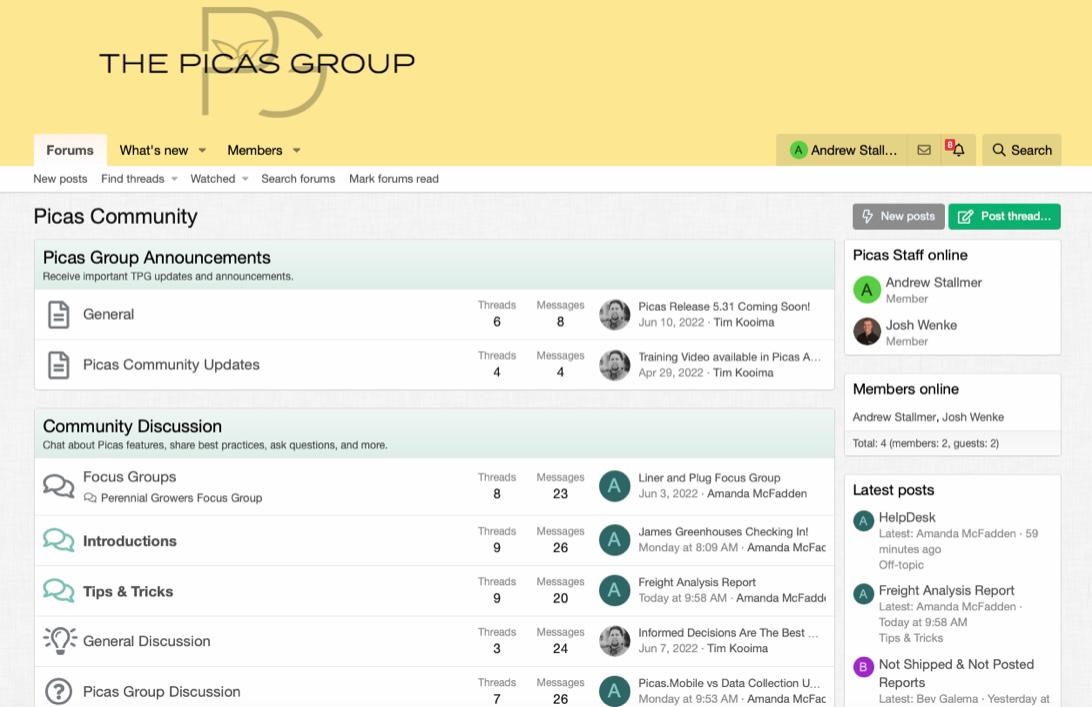Click Amanda avatar in Picas Group Discussion row
The height and width of the screenshot is (707, 1092).
point(614,691)
